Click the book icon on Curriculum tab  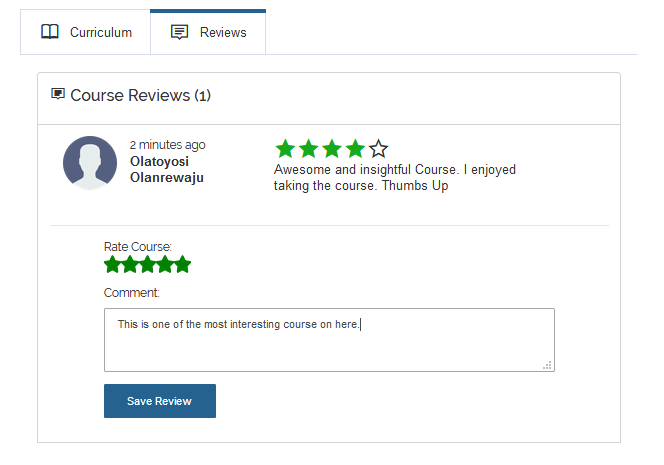click(50, 32)
